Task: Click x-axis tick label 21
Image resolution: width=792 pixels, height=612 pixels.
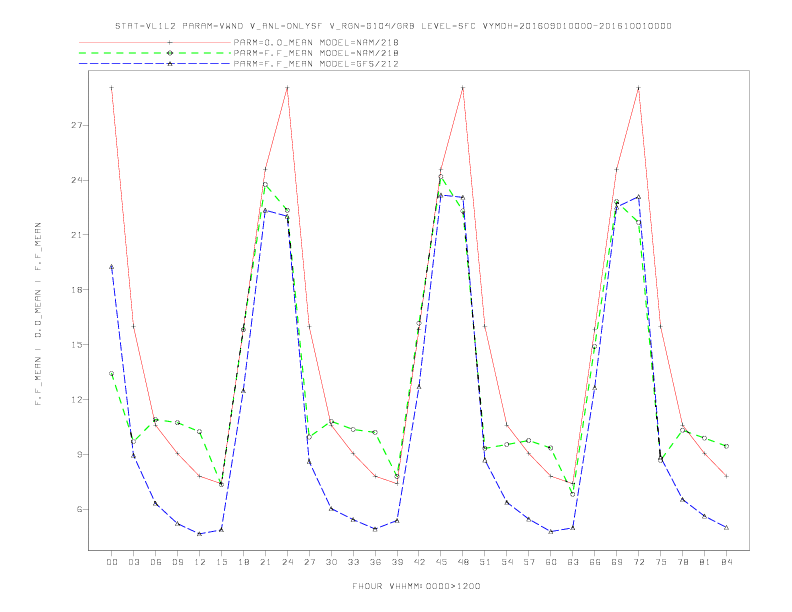Action: click(x=265, y=562)
